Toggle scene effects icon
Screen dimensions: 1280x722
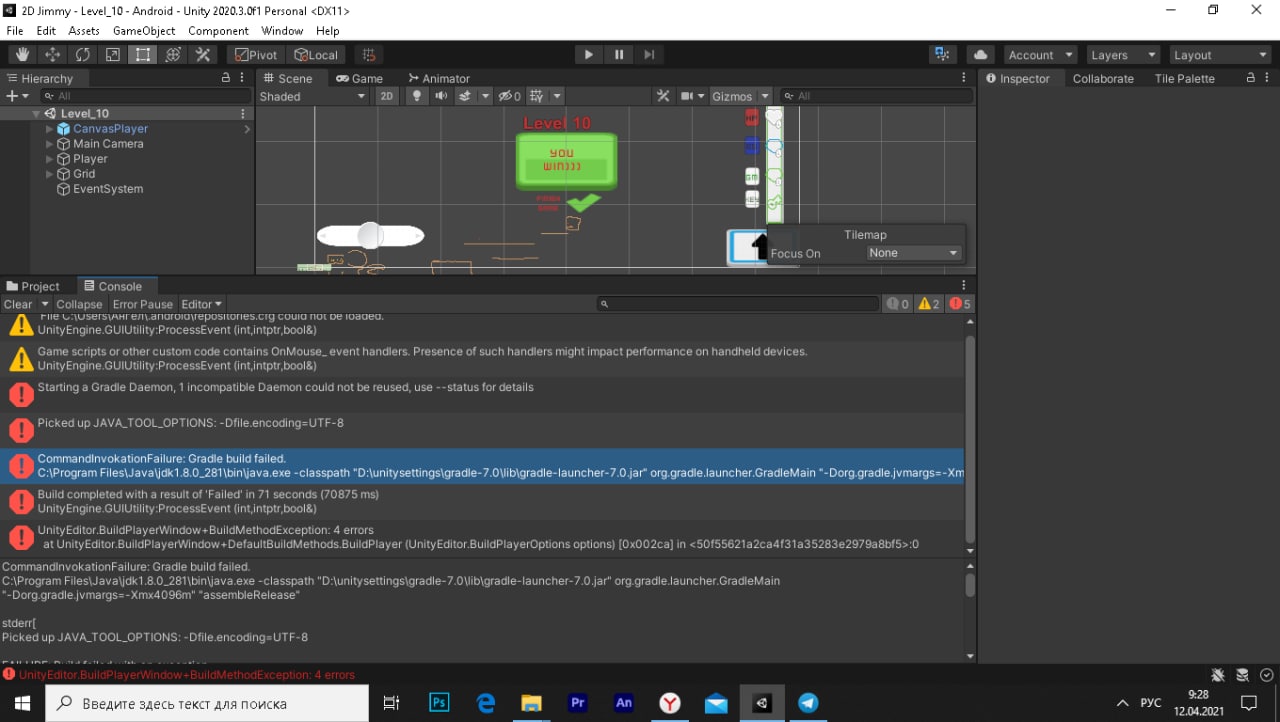point(466,96)
